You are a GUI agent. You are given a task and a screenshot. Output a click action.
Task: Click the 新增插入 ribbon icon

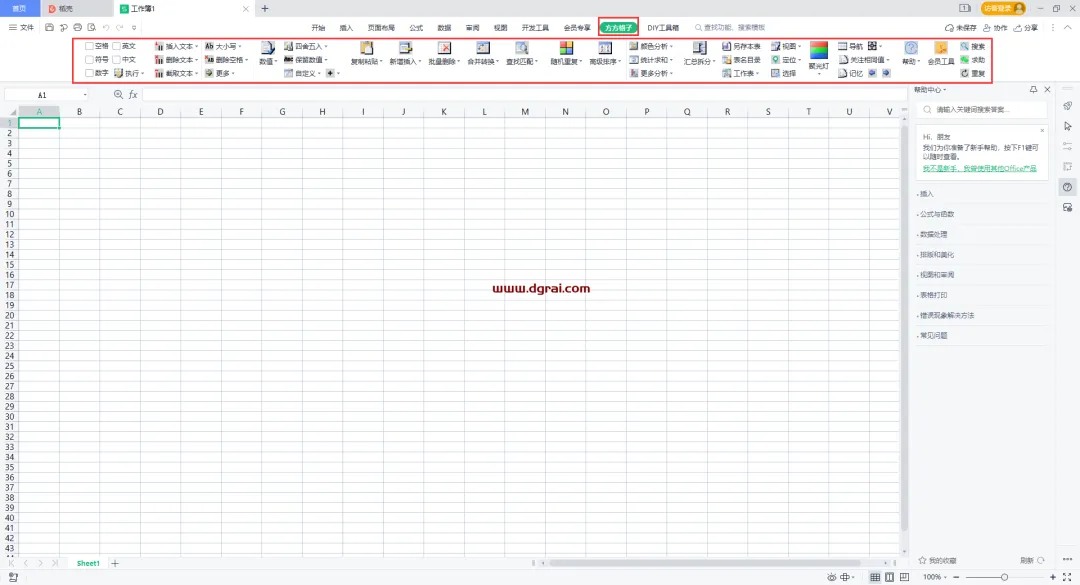pyautogui.click(x=405, y=48)
